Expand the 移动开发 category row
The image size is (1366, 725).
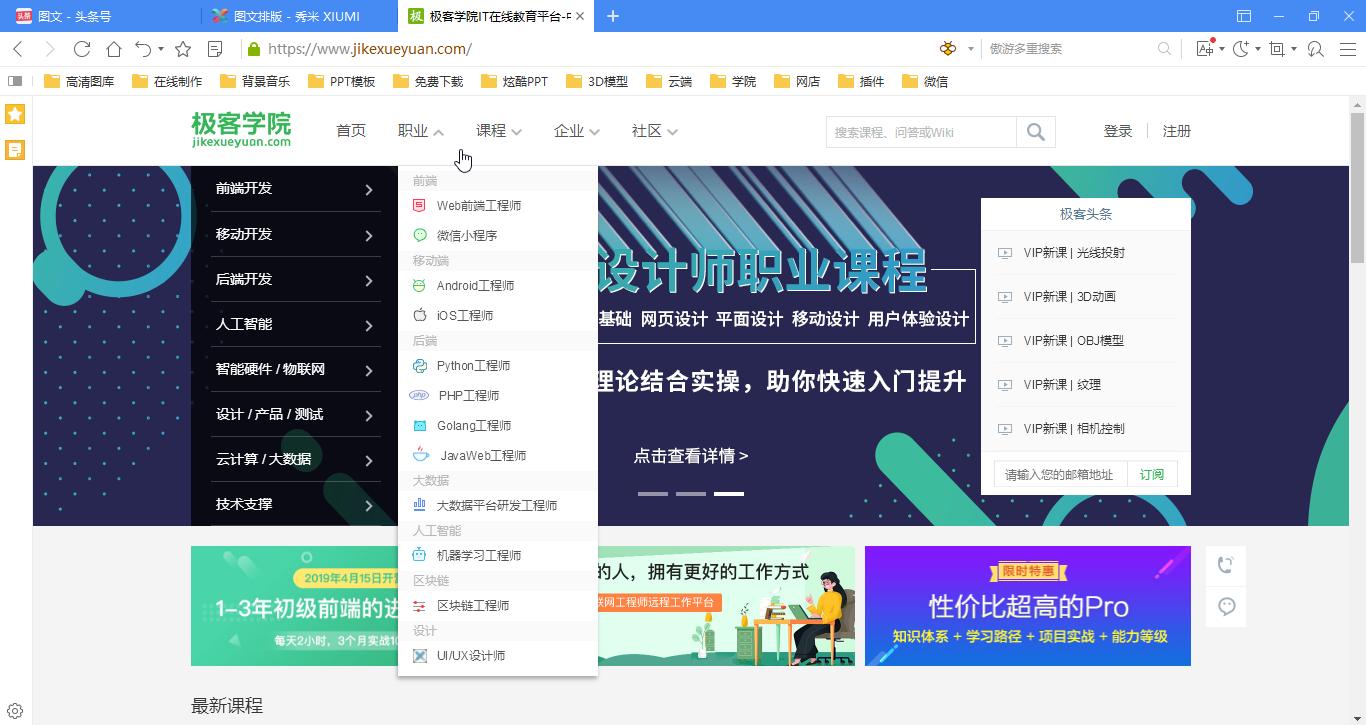coord(295,234)
